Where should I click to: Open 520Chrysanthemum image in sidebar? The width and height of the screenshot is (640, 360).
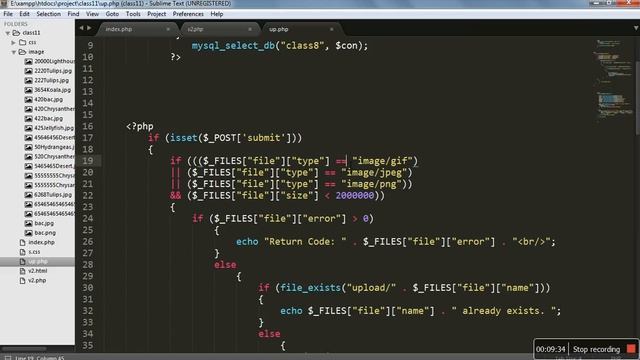click(54, 157)
